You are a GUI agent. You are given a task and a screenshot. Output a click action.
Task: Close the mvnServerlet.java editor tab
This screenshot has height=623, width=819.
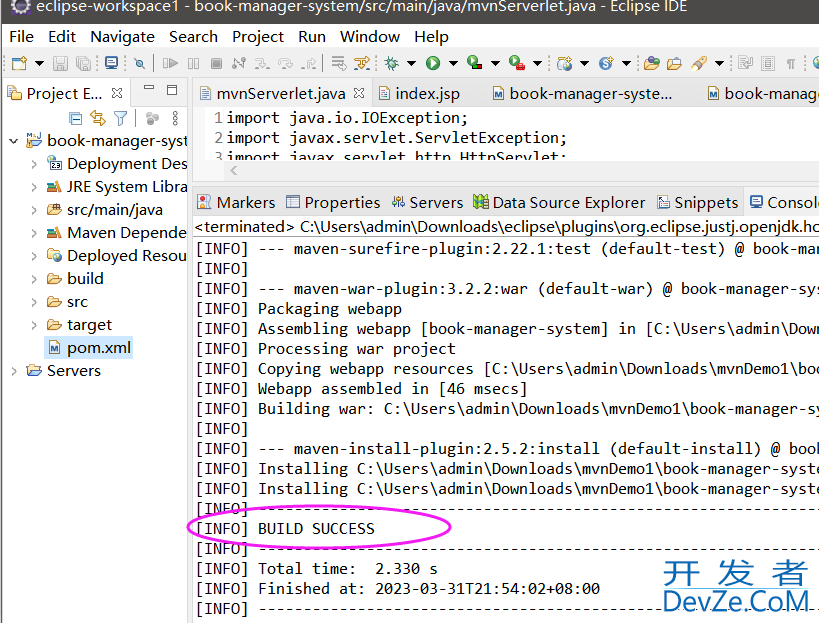tap(359, 93)
